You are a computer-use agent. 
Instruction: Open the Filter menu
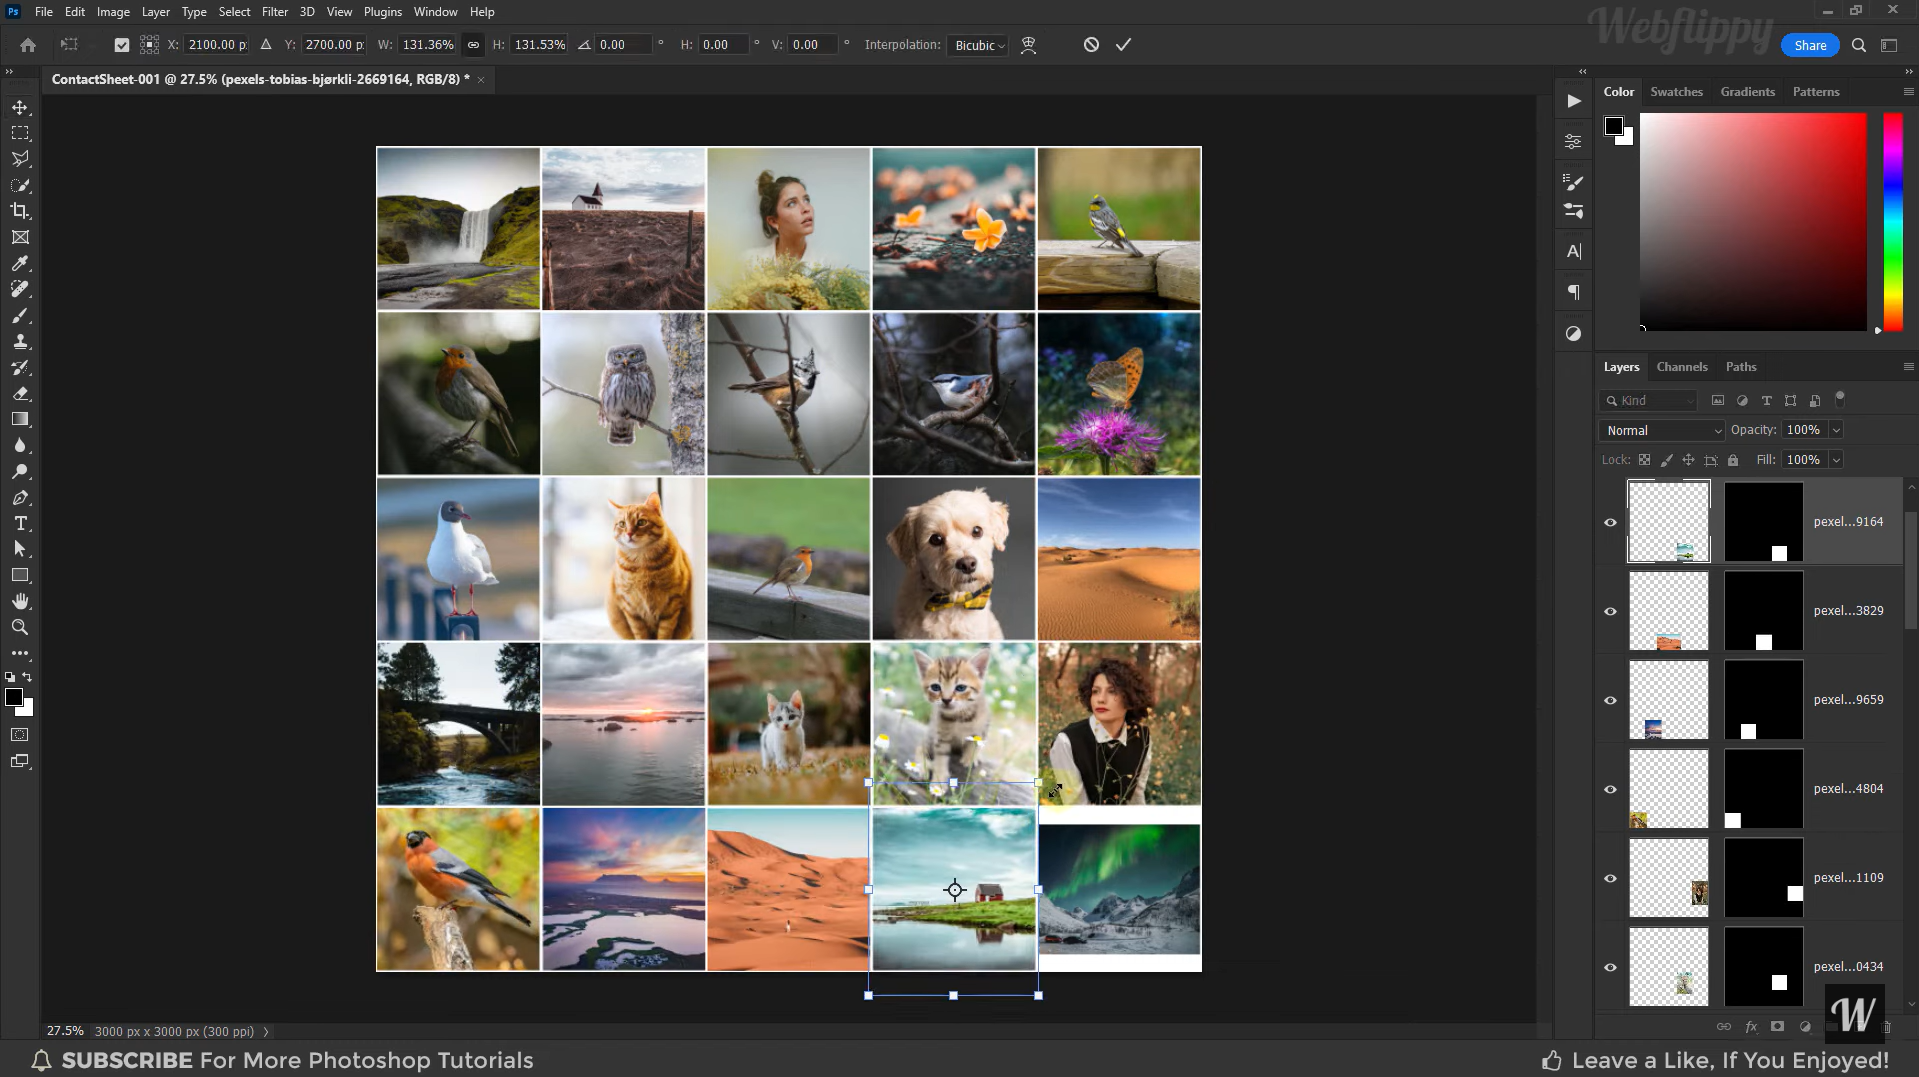pos(275,11)
